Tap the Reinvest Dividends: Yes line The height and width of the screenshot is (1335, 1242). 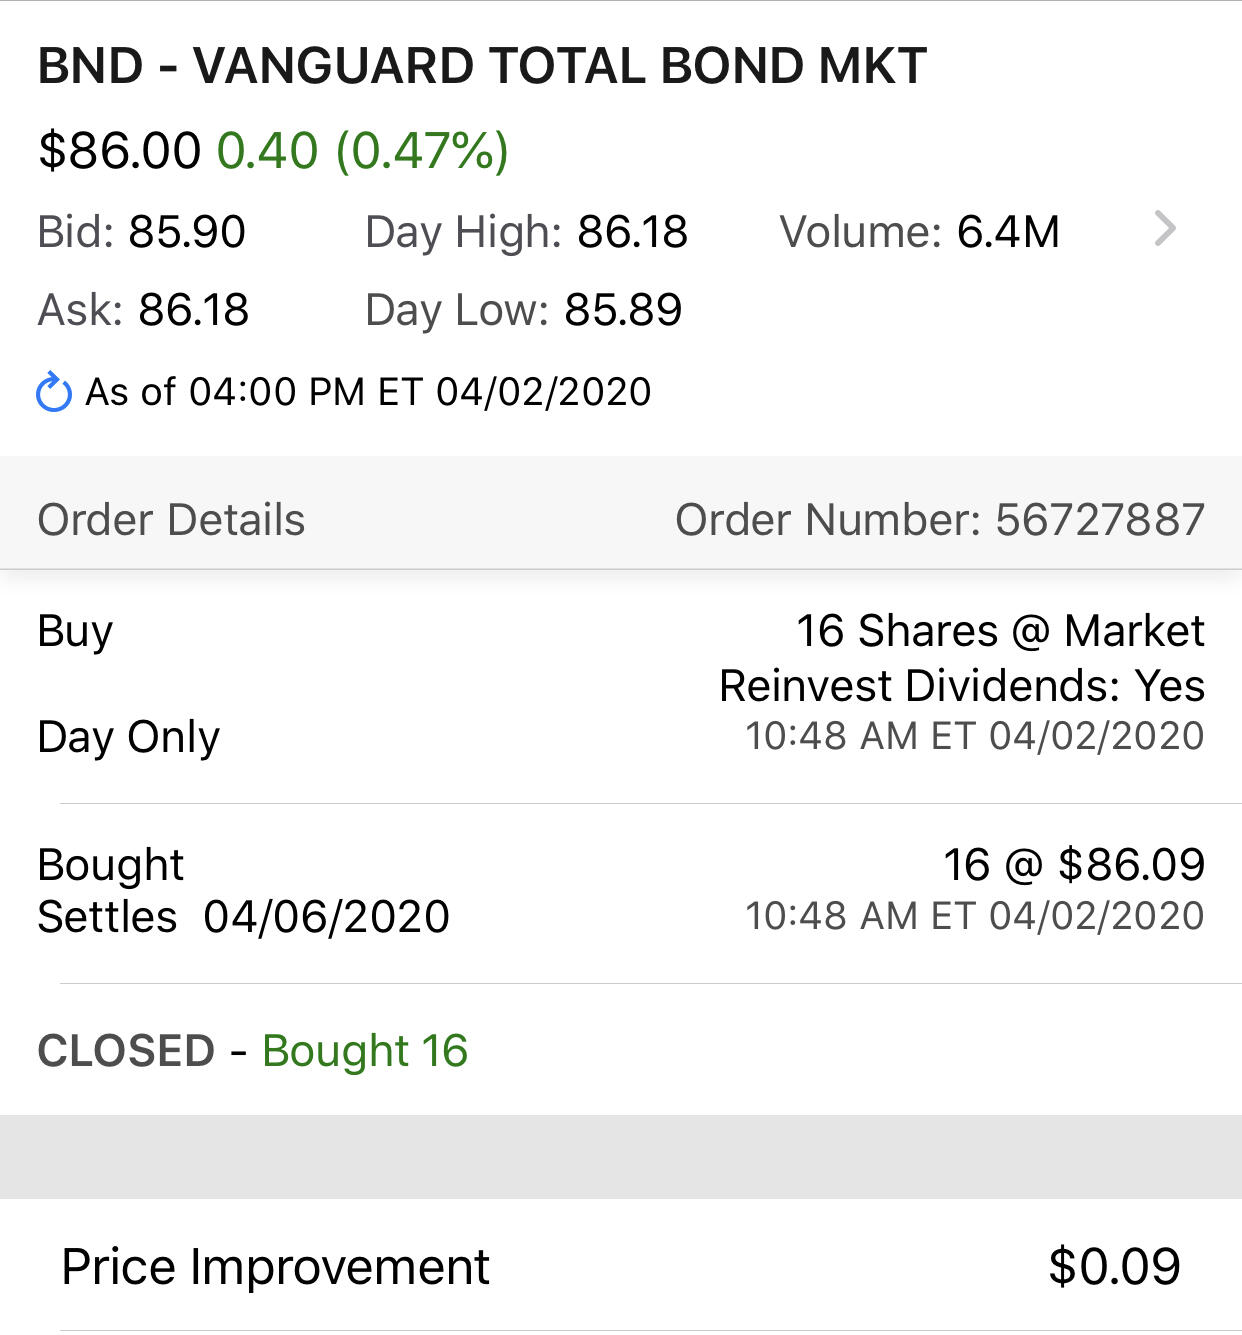point(962,686)
